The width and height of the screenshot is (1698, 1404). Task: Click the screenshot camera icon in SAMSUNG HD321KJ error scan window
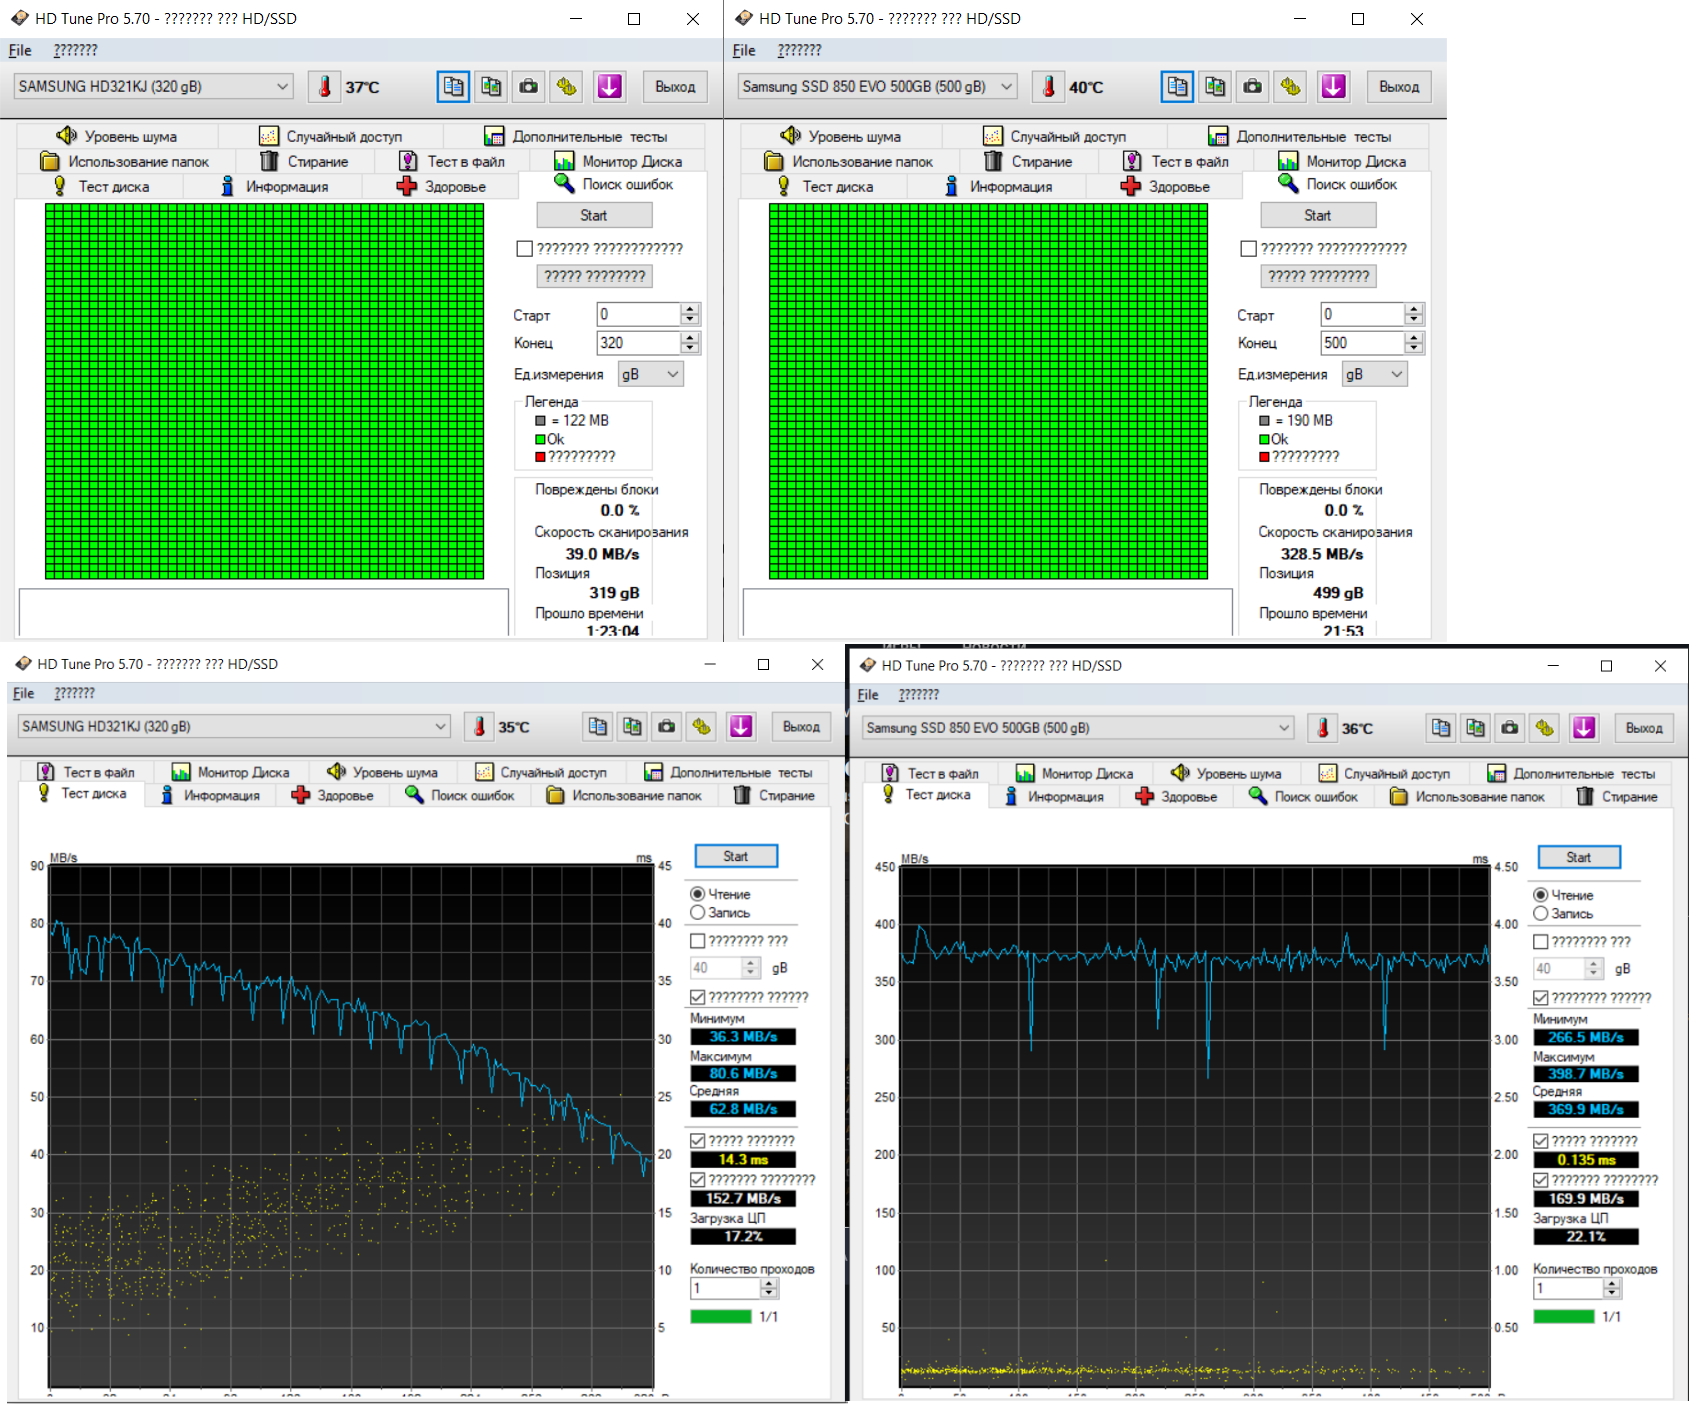(528, 87)
